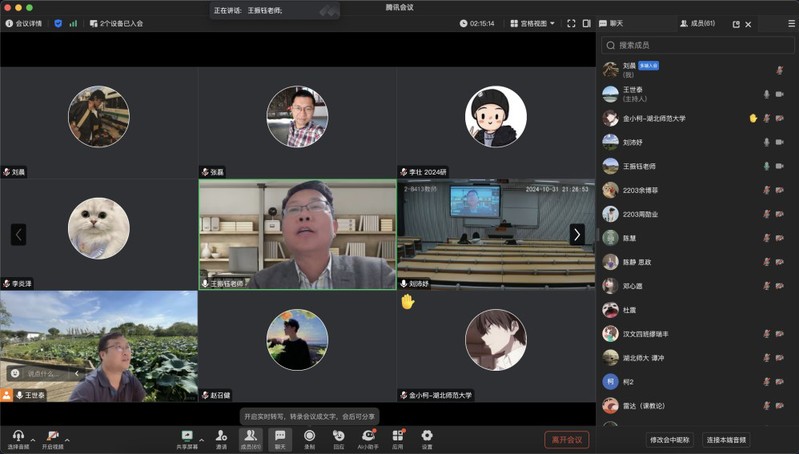Open the 共享屏幕 share screen tool

click(x=186, y=437)
